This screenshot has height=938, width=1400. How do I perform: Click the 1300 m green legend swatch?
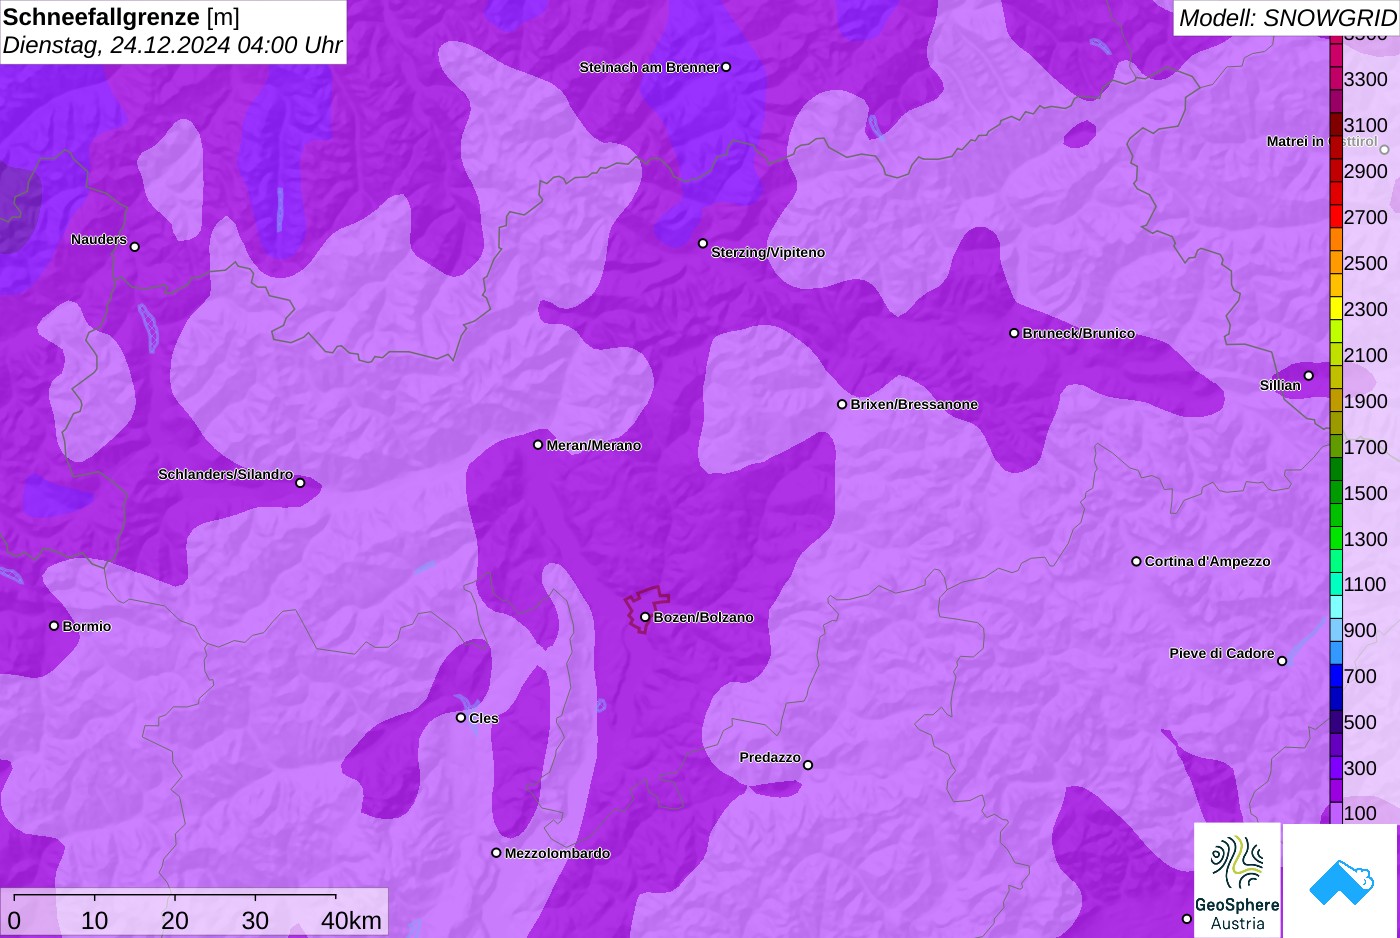(1336, 538)
